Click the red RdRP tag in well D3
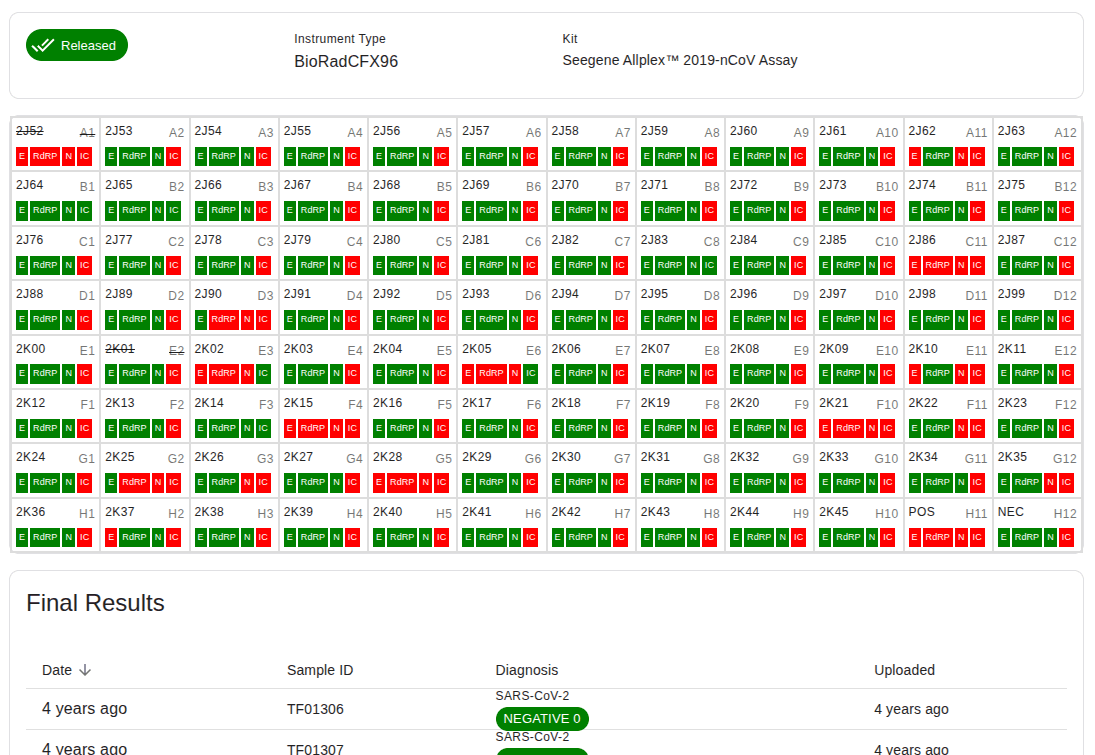 point(224,319)
